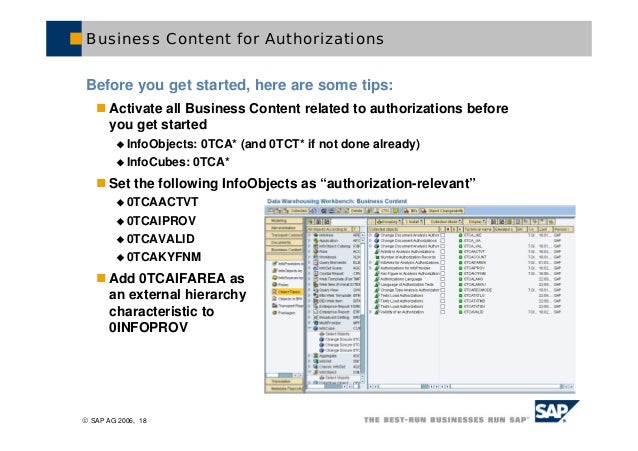Click the InfoCube icon in object tree

click(316, 328)
